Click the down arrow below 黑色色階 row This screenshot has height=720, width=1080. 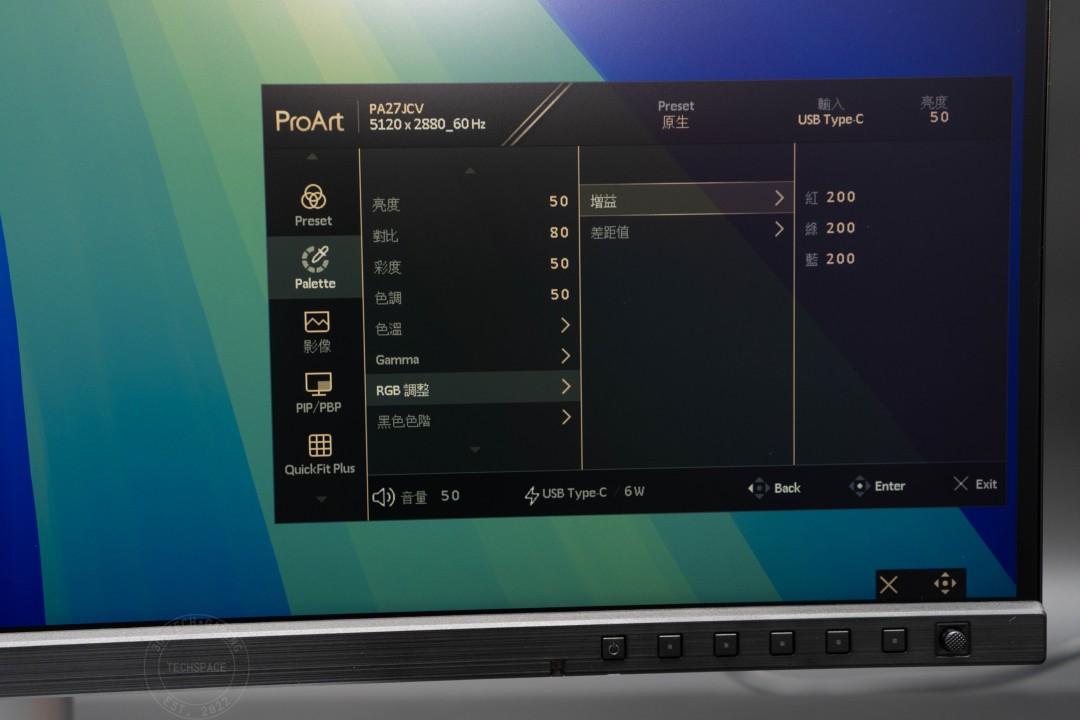[x=475, y=449]
